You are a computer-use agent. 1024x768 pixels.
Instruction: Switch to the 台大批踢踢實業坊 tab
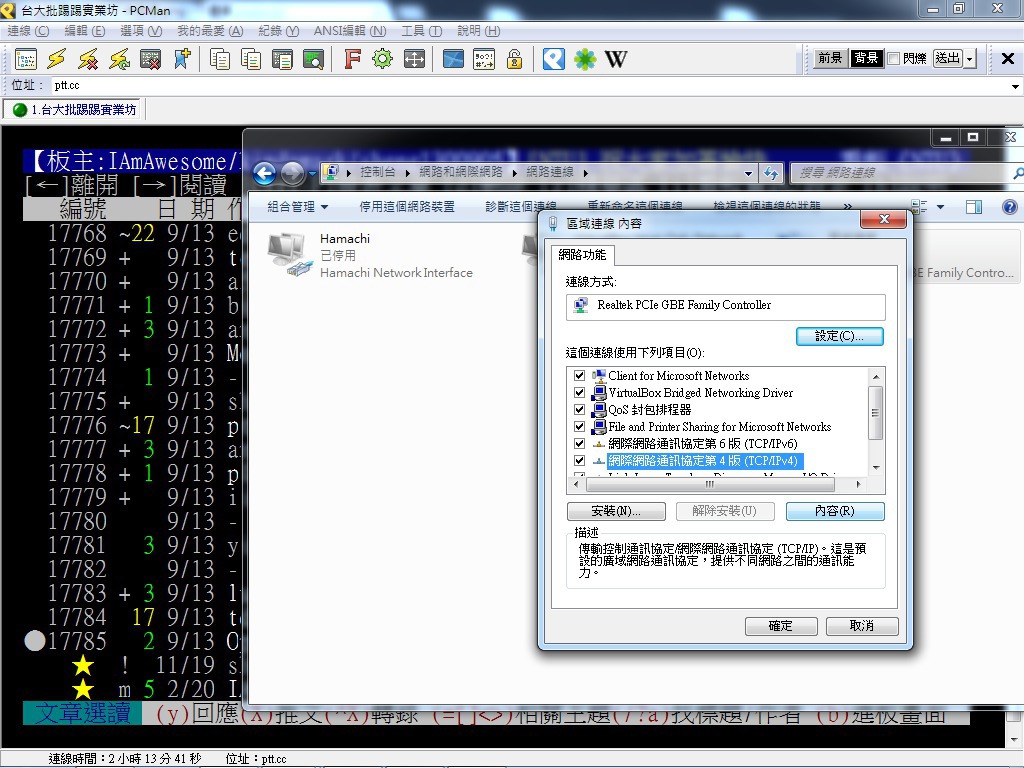[74, 109]
